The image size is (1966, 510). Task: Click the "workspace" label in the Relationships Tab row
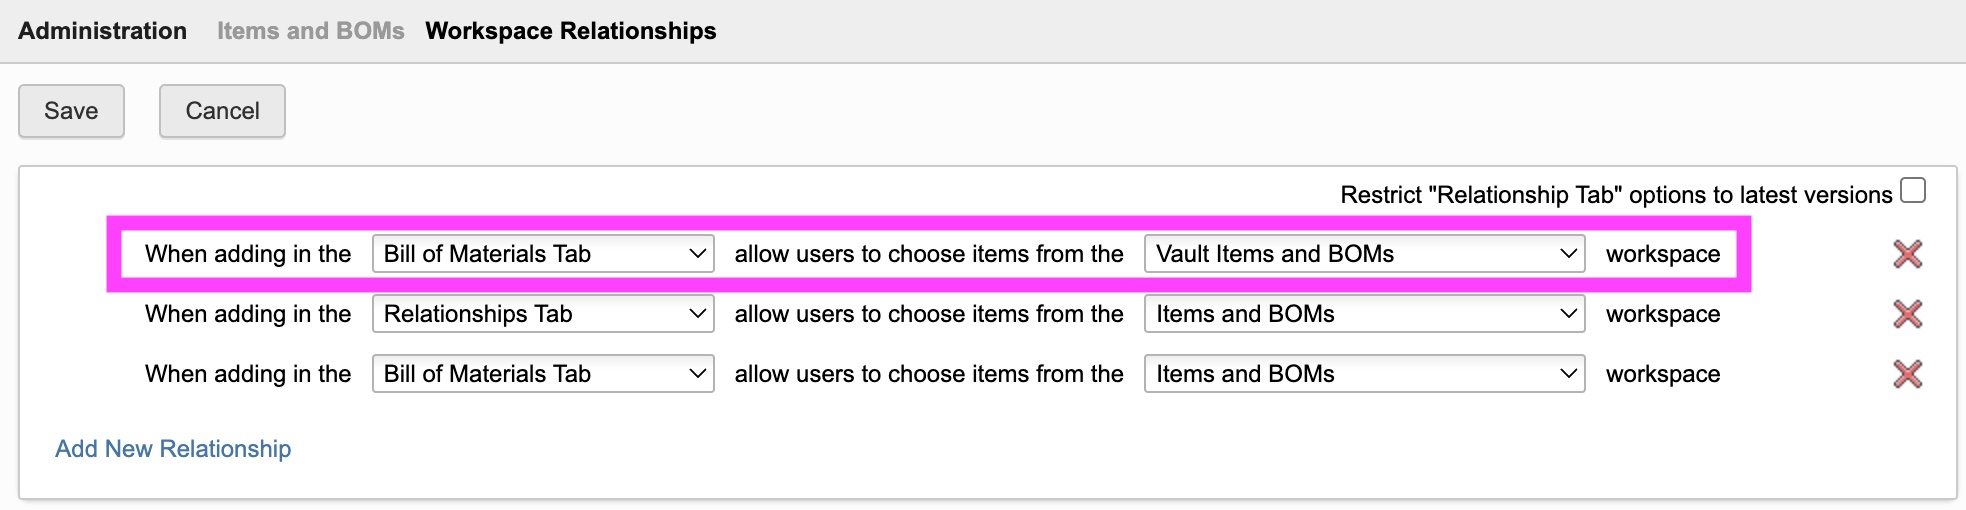click(1662, 314)
